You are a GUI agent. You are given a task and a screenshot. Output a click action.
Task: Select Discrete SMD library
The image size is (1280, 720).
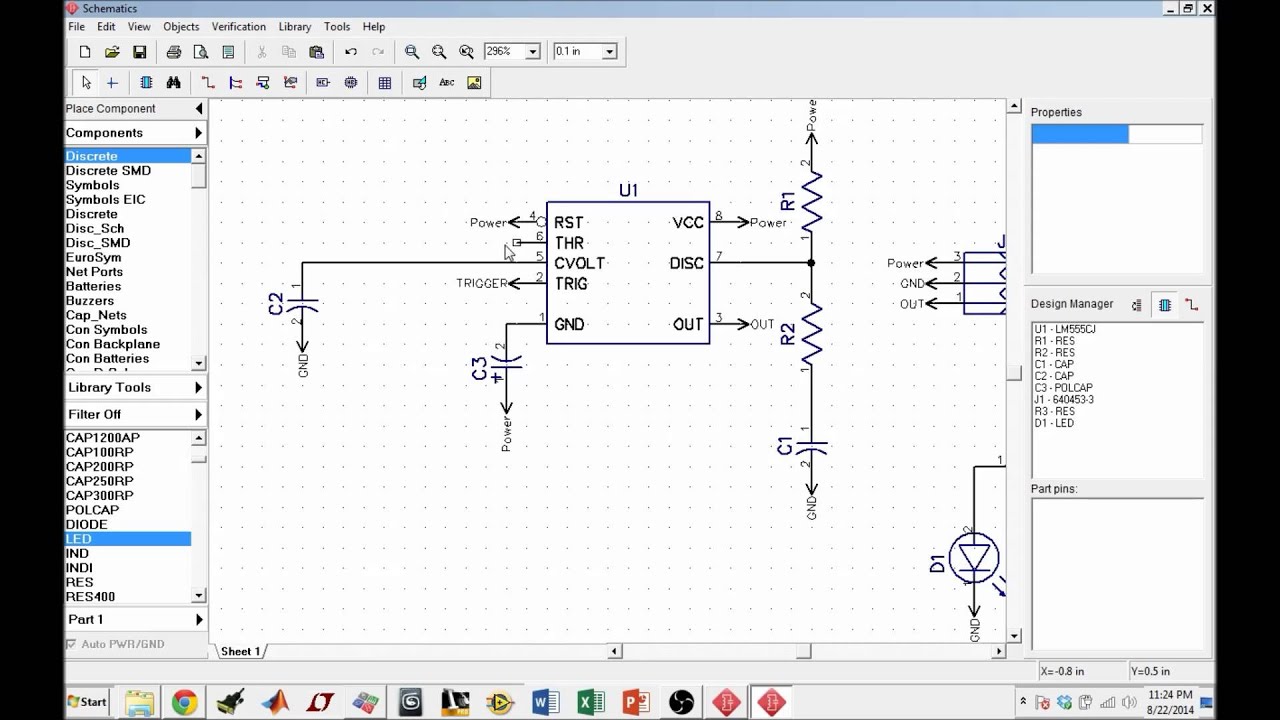128,171
